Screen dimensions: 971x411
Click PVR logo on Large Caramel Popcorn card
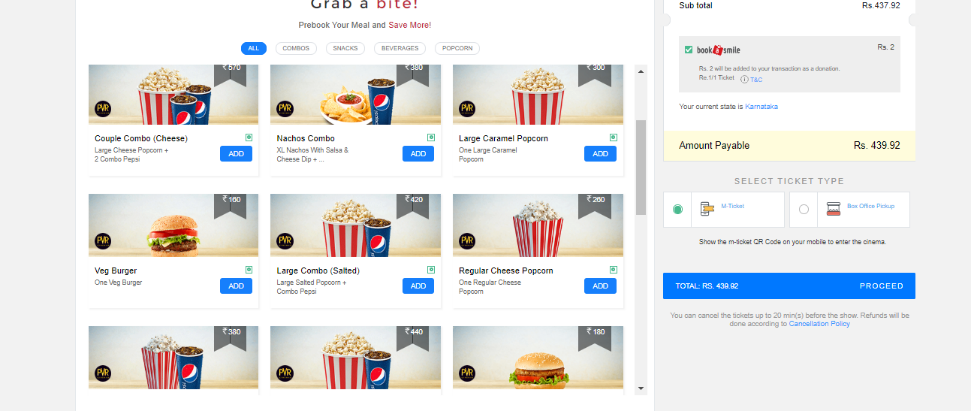tap(468, 109)
